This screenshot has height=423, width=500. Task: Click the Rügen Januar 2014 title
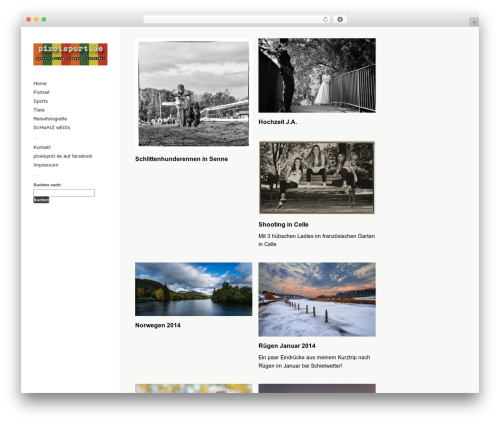point(287,346)
